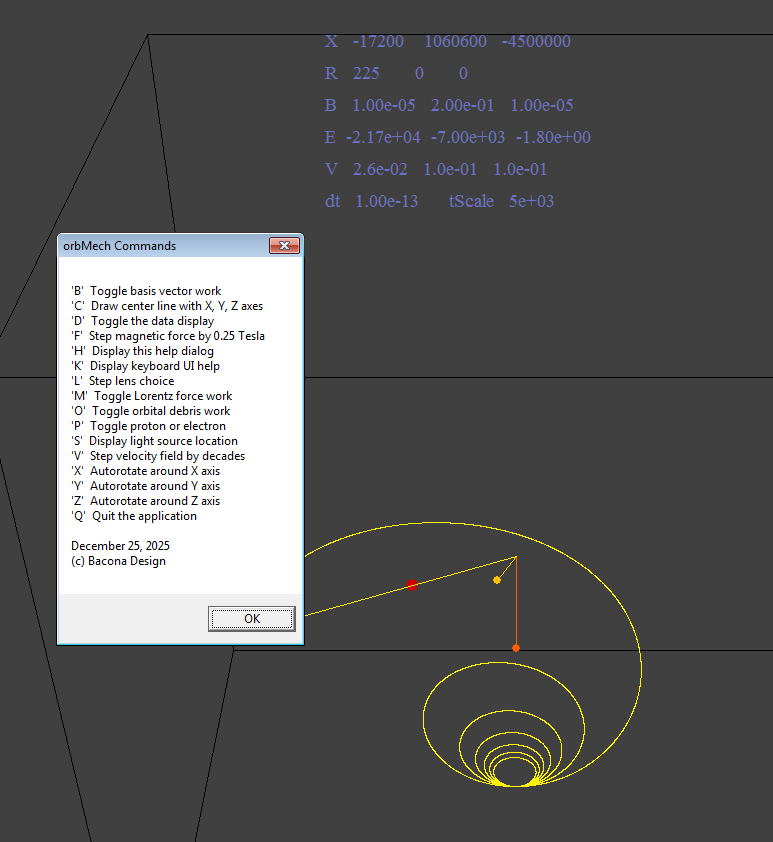Image resolution: width=773 pixels, height=842 pixels.
Task: Click the 'Toggle basis vector work' help line
Action: coord(146,291)
